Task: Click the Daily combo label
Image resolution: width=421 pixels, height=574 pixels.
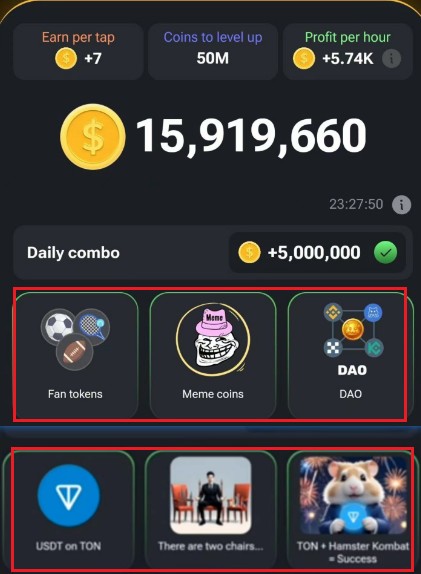Action: click(x=73, y=253)
